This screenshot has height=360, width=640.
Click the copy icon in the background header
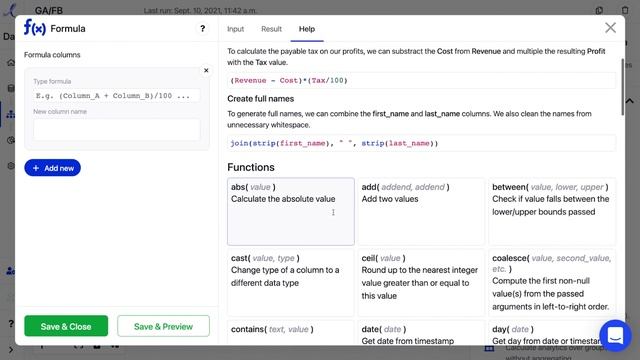(599, 10)
